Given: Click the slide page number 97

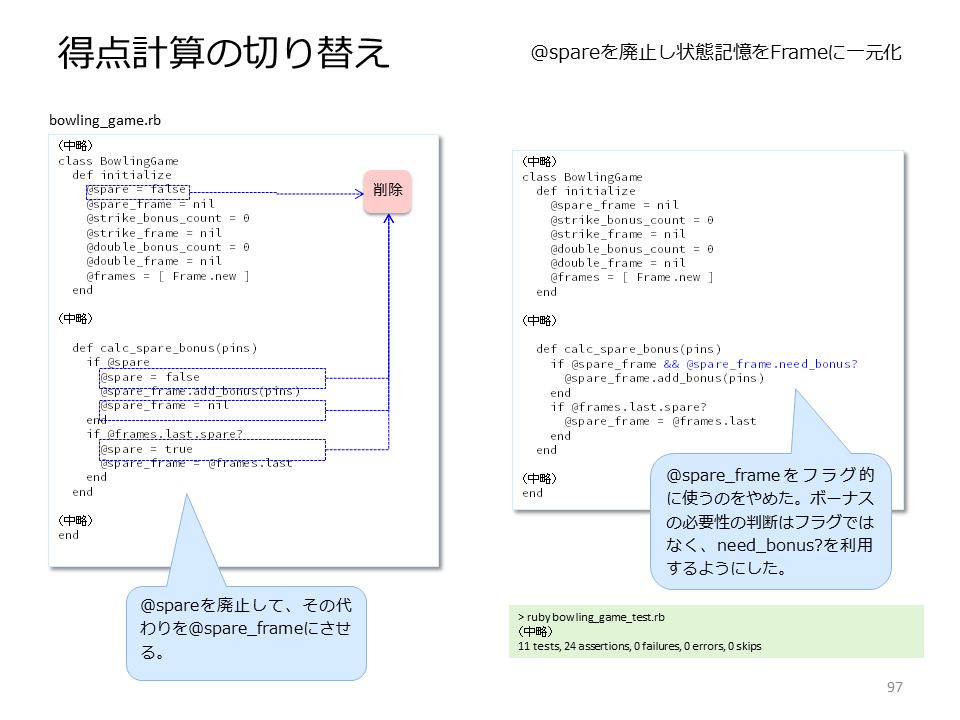Looking at the screenshot, I should 894,687.
